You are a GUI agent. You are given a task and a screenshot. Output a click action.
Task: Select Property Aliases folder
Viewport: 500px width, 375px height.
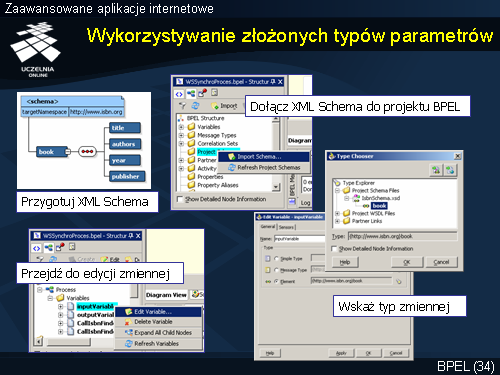tap(213, 185)
